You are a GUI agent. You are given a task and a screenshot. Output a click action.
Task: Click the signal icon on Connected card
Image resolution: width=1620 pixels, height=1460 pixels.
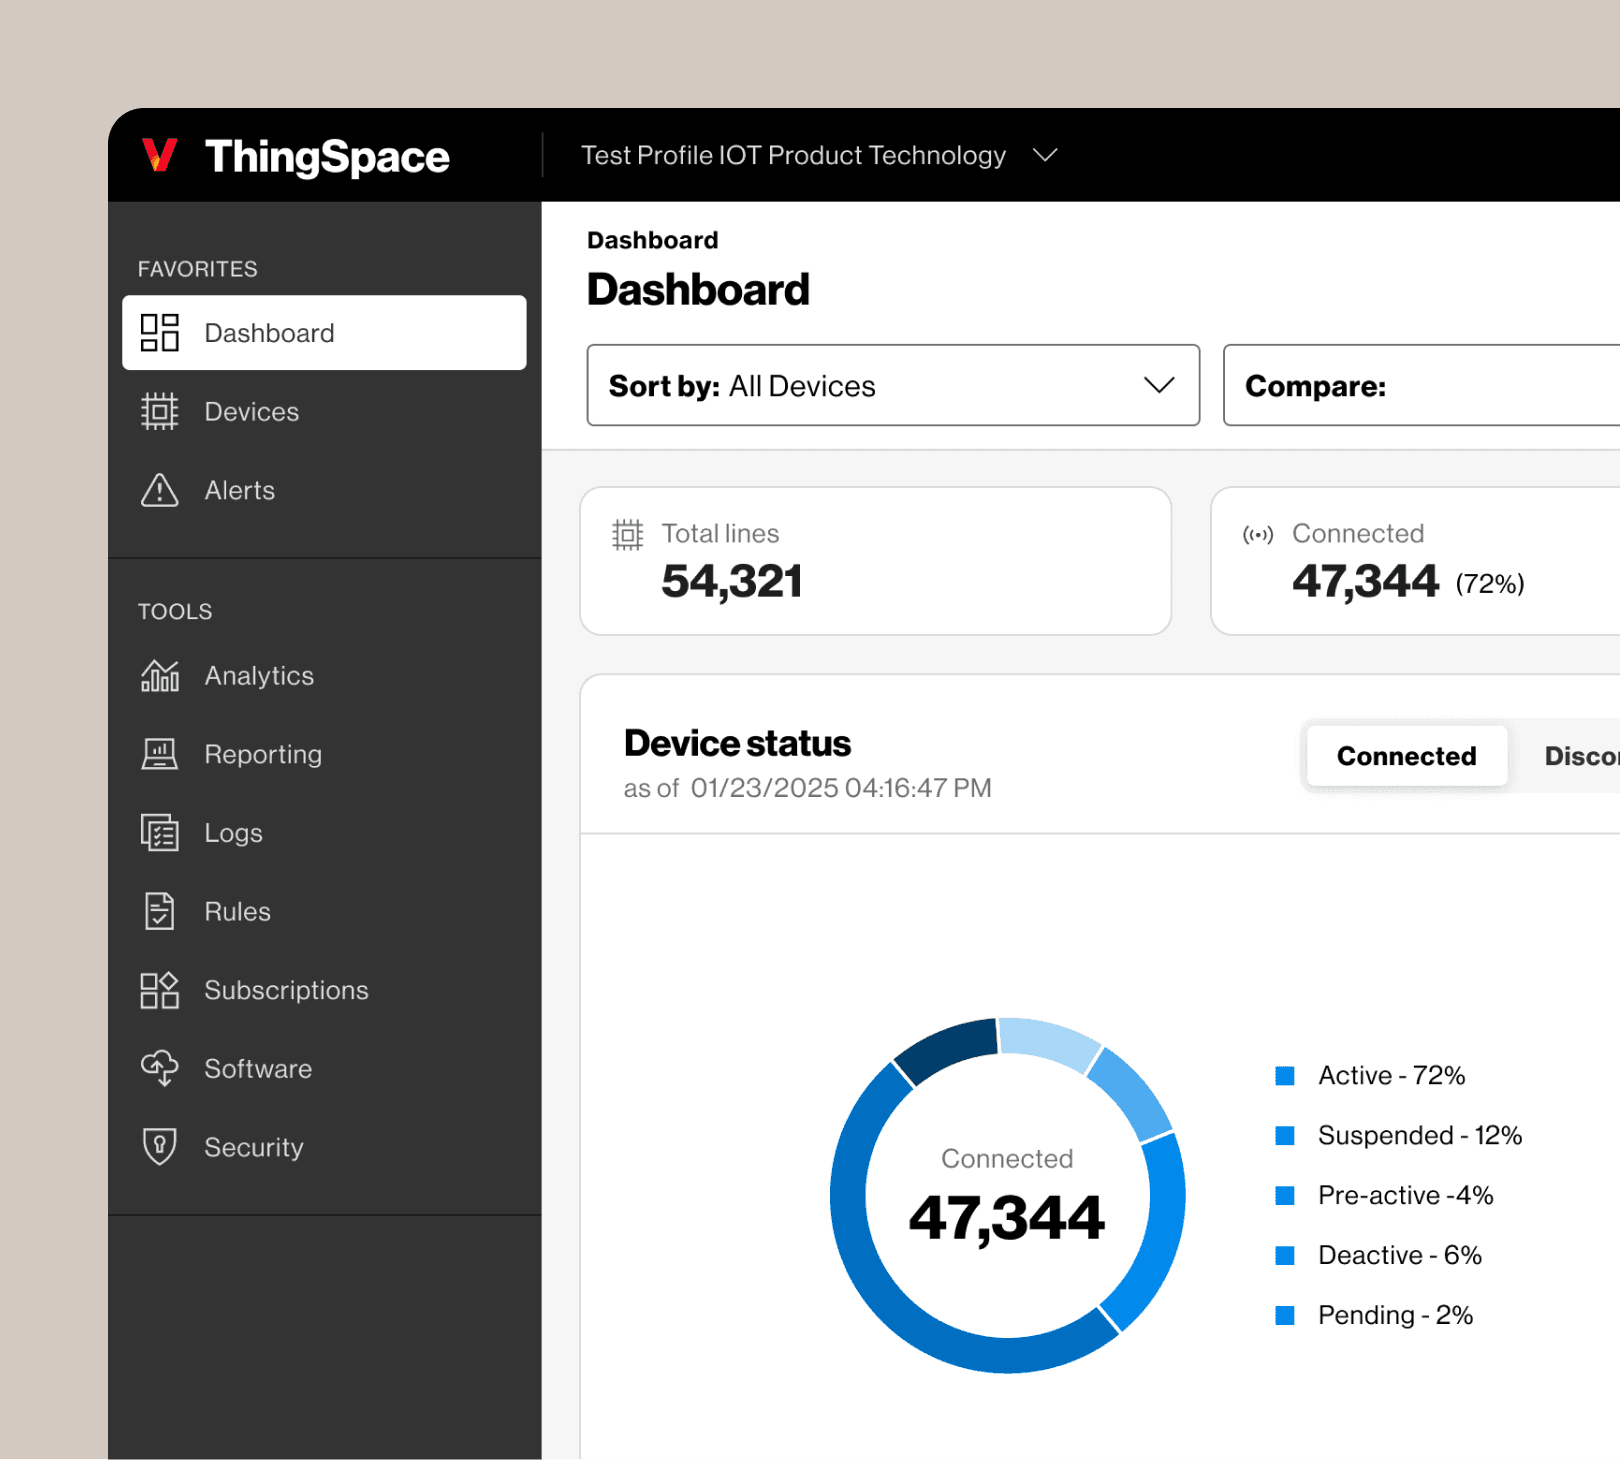tap(1258, 535)
